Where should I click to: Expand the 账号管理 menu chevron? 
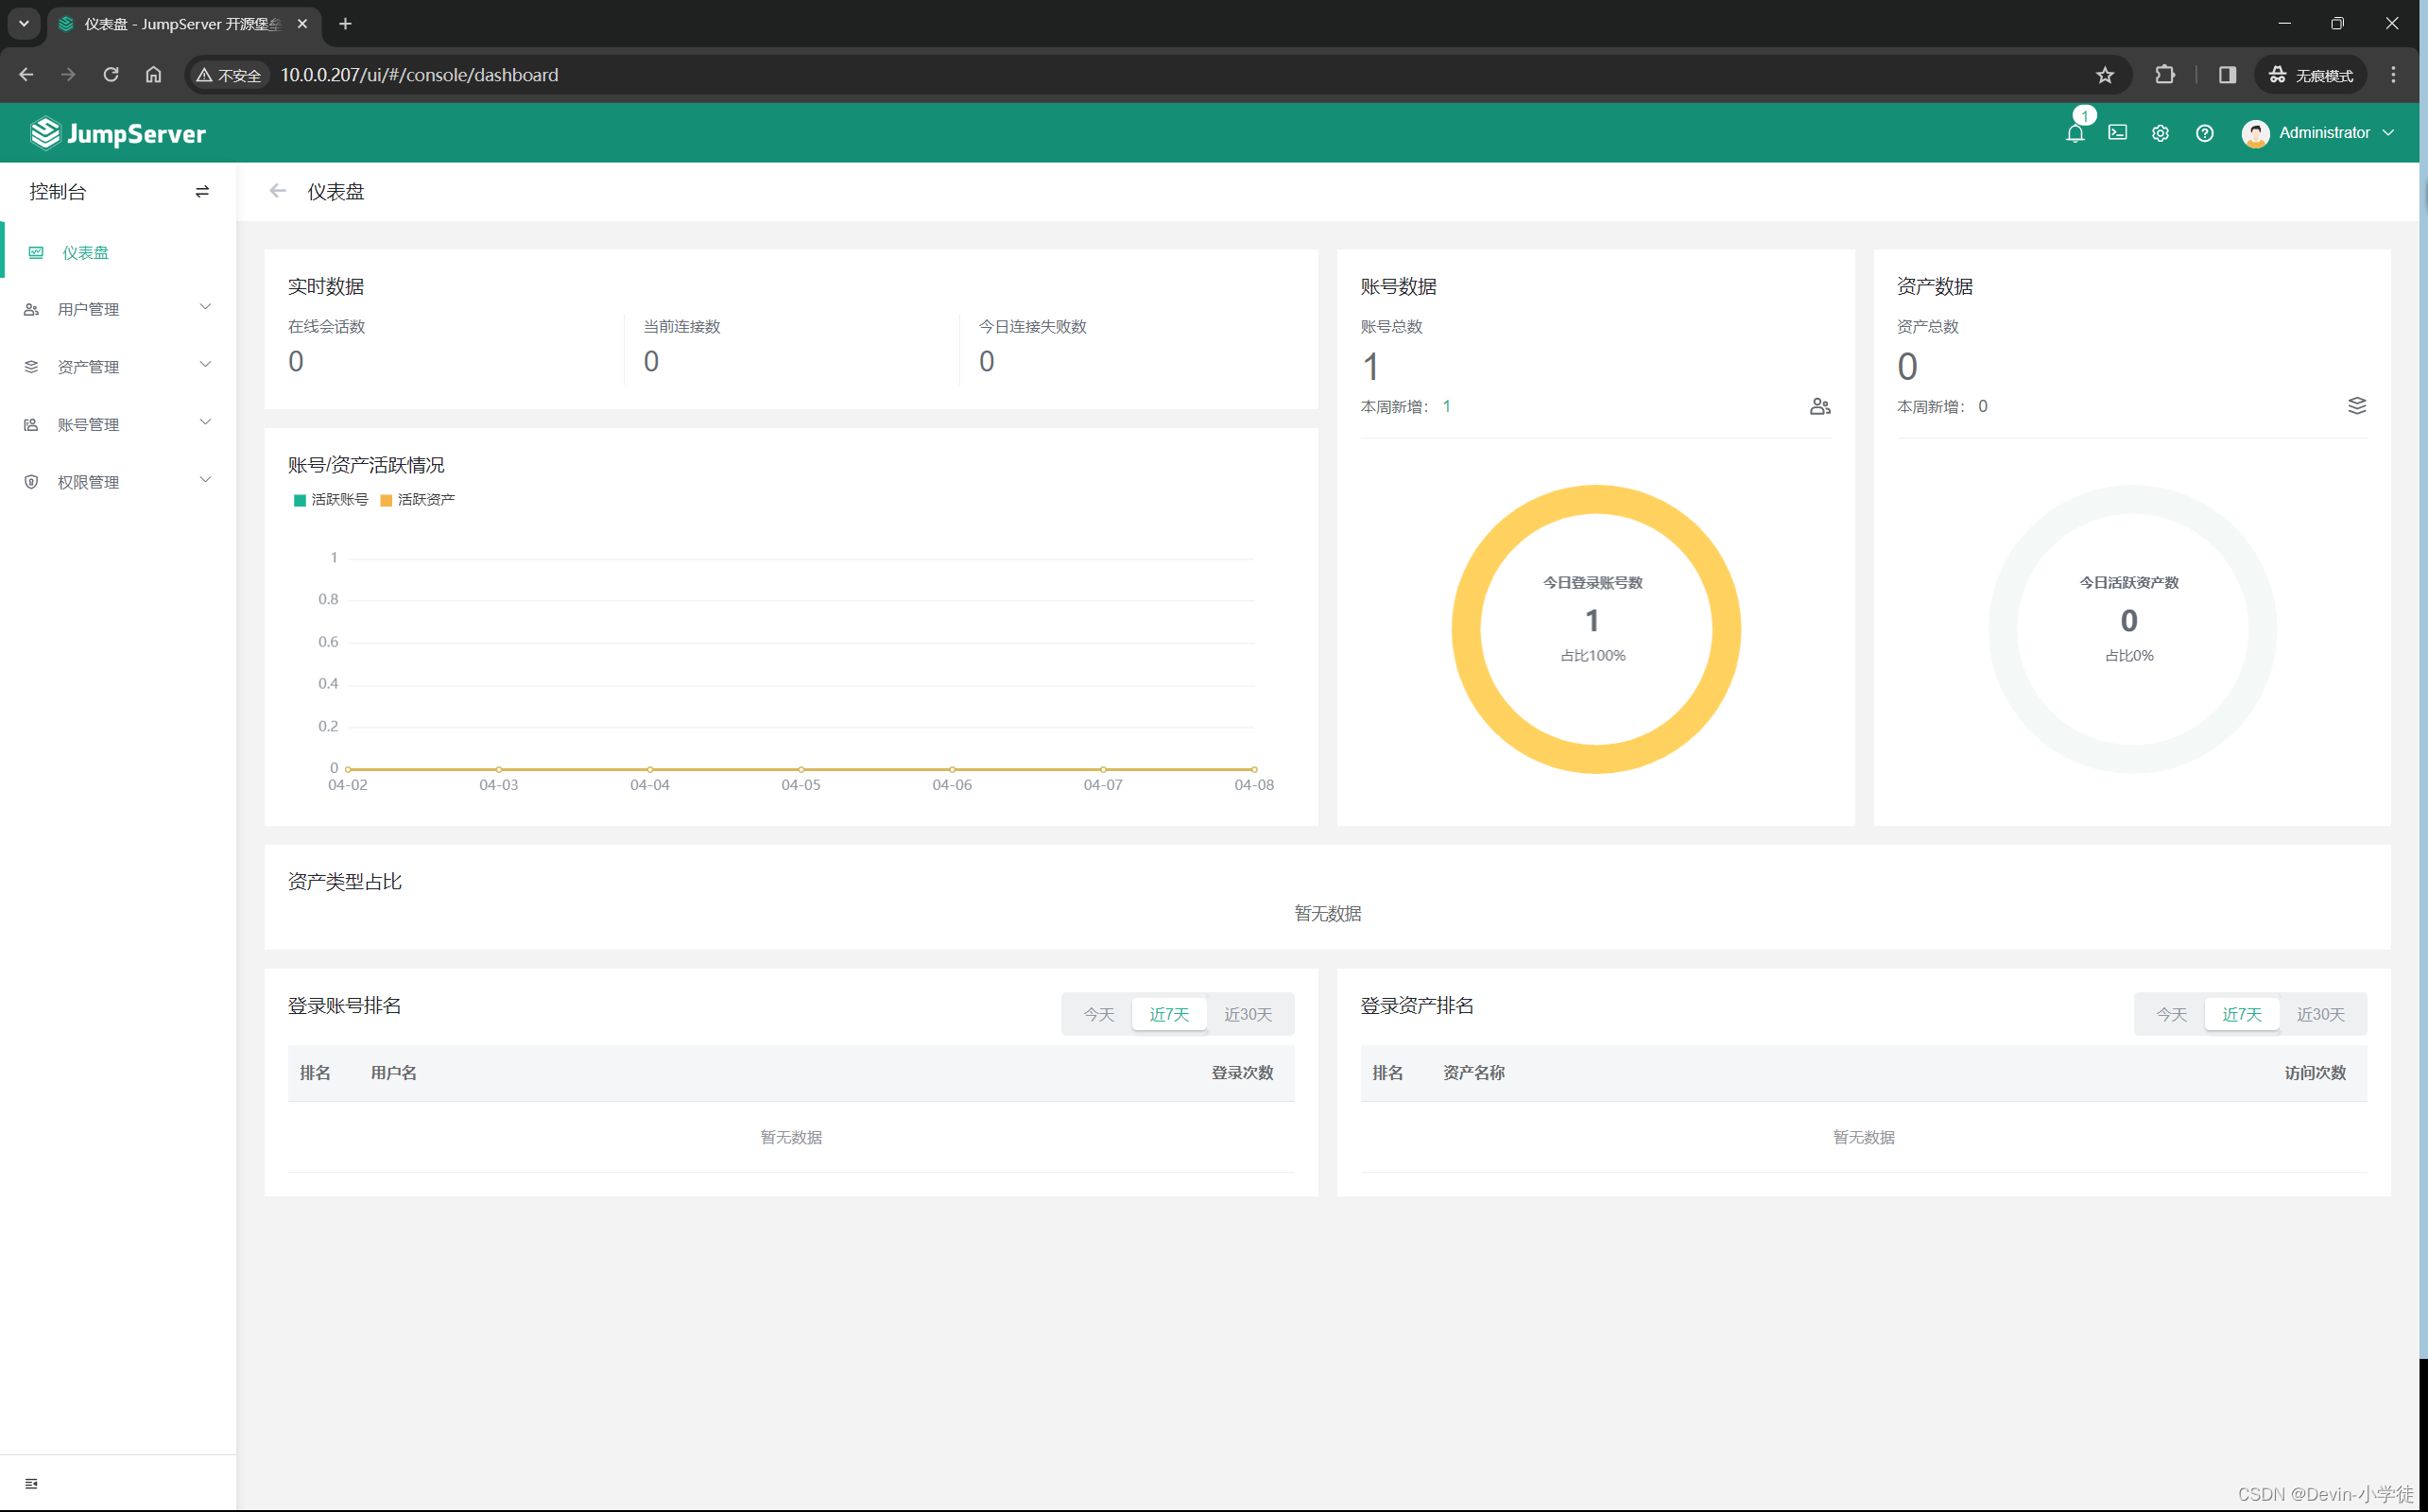[x=205, y=422]
